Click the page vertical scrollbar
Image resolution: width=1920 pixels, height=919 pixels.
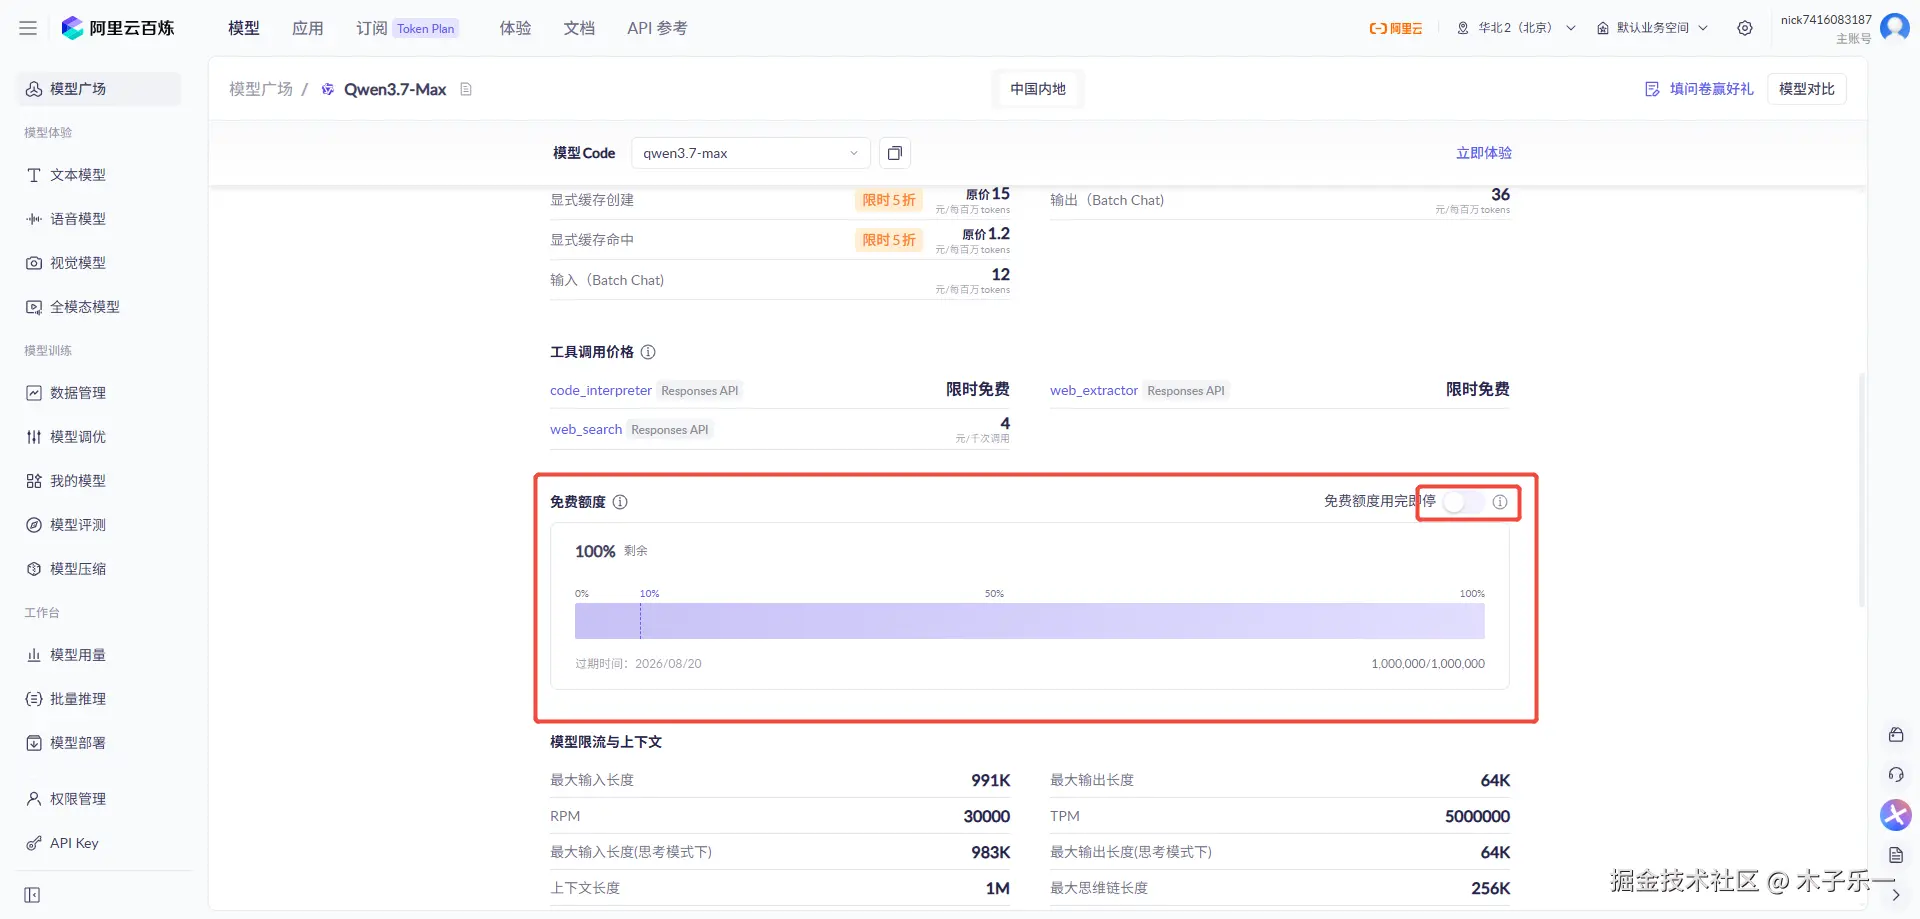coord(1861,490)
